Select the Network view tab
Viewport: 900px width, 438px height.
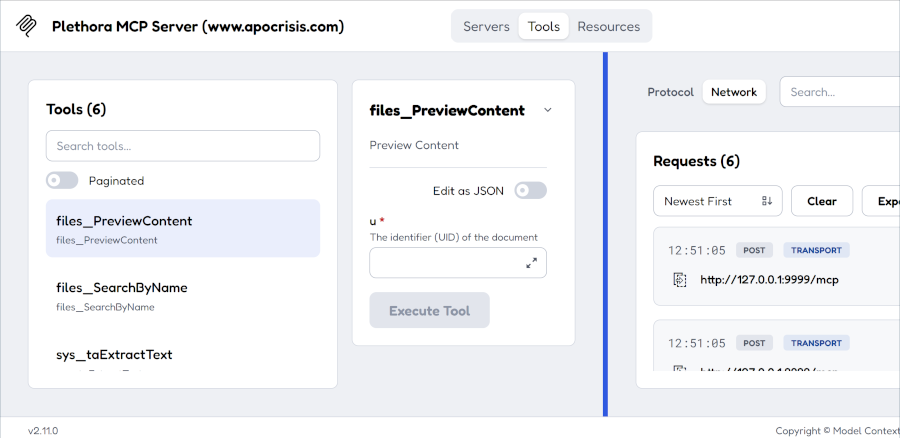pos(734,92)
